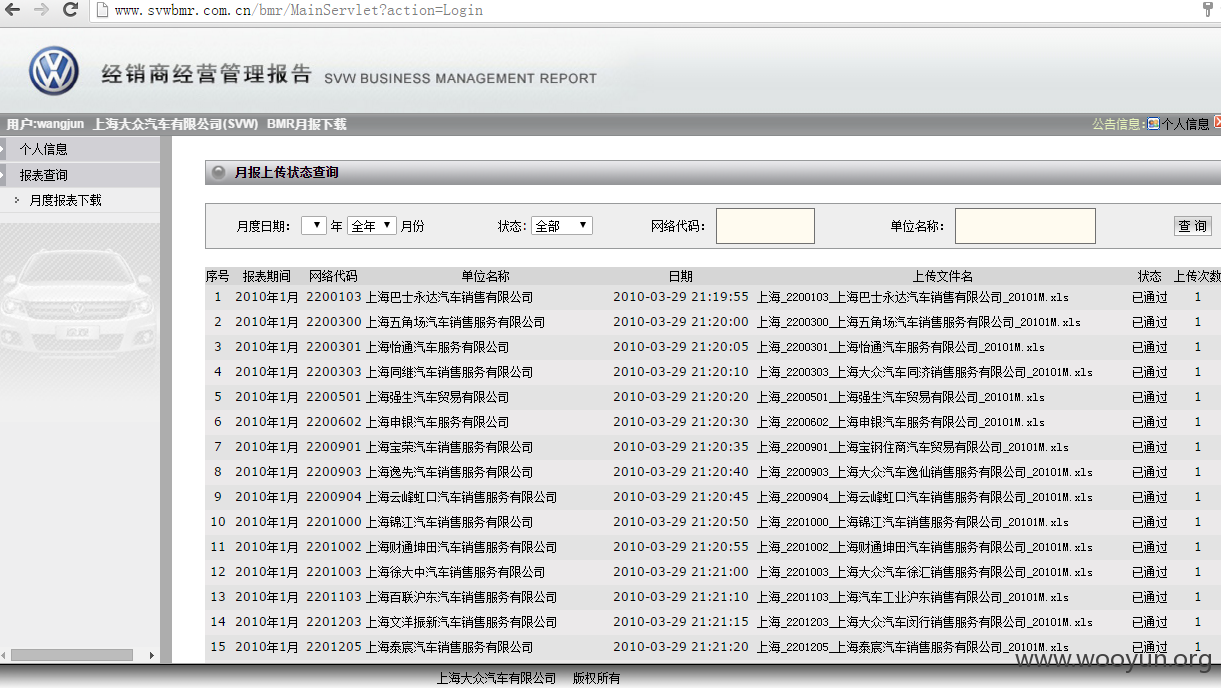Click the round icon beside 月报上传状态查询

coord(219,172)
